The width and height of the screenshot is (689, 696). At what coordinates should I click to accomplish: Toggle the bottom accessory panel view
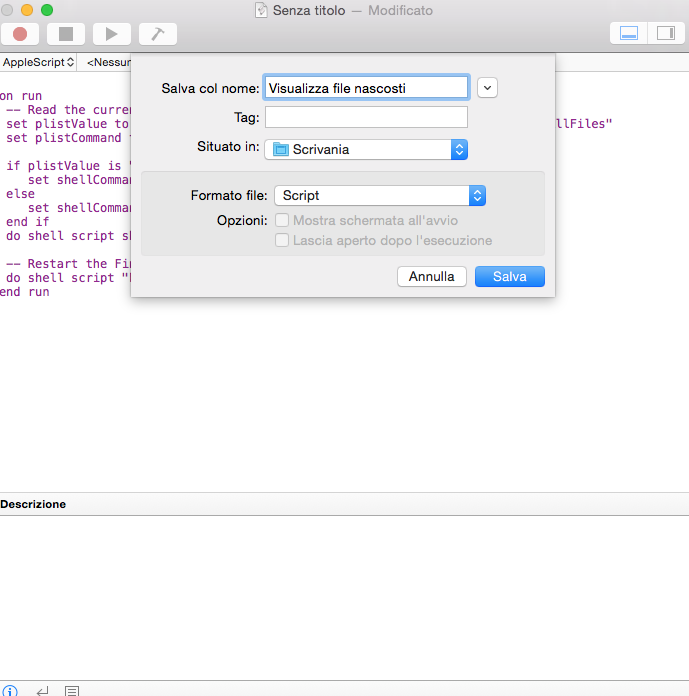629,33
